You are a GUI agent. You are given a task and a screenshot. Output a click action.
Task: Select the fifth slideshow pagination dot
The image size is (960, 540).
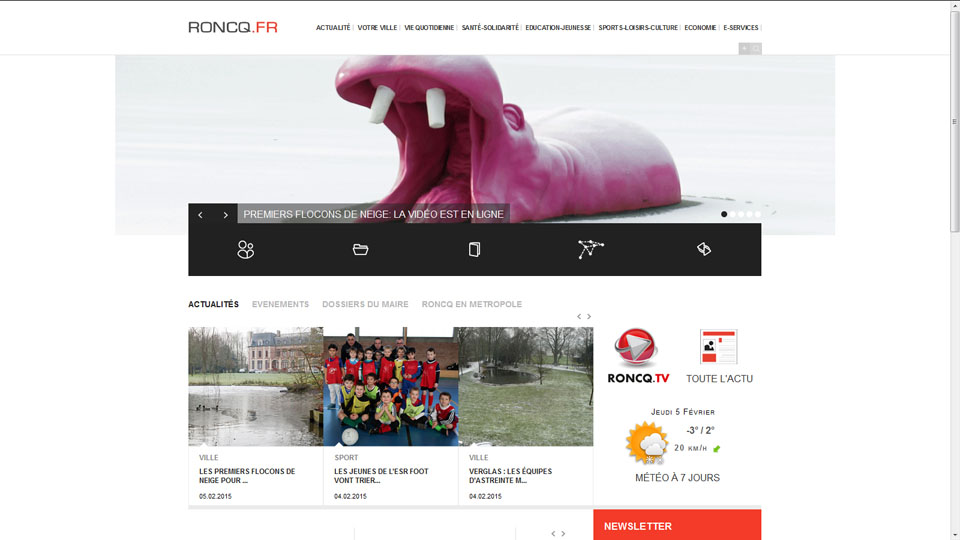pyautogui.click(x=758, y=214)
